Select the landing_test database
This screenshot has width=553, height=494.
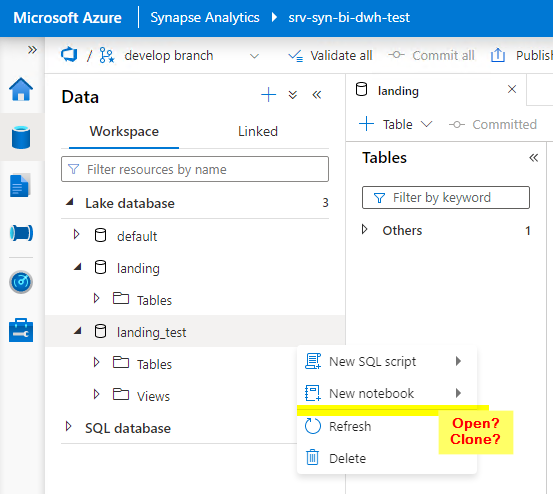[151, 332]
